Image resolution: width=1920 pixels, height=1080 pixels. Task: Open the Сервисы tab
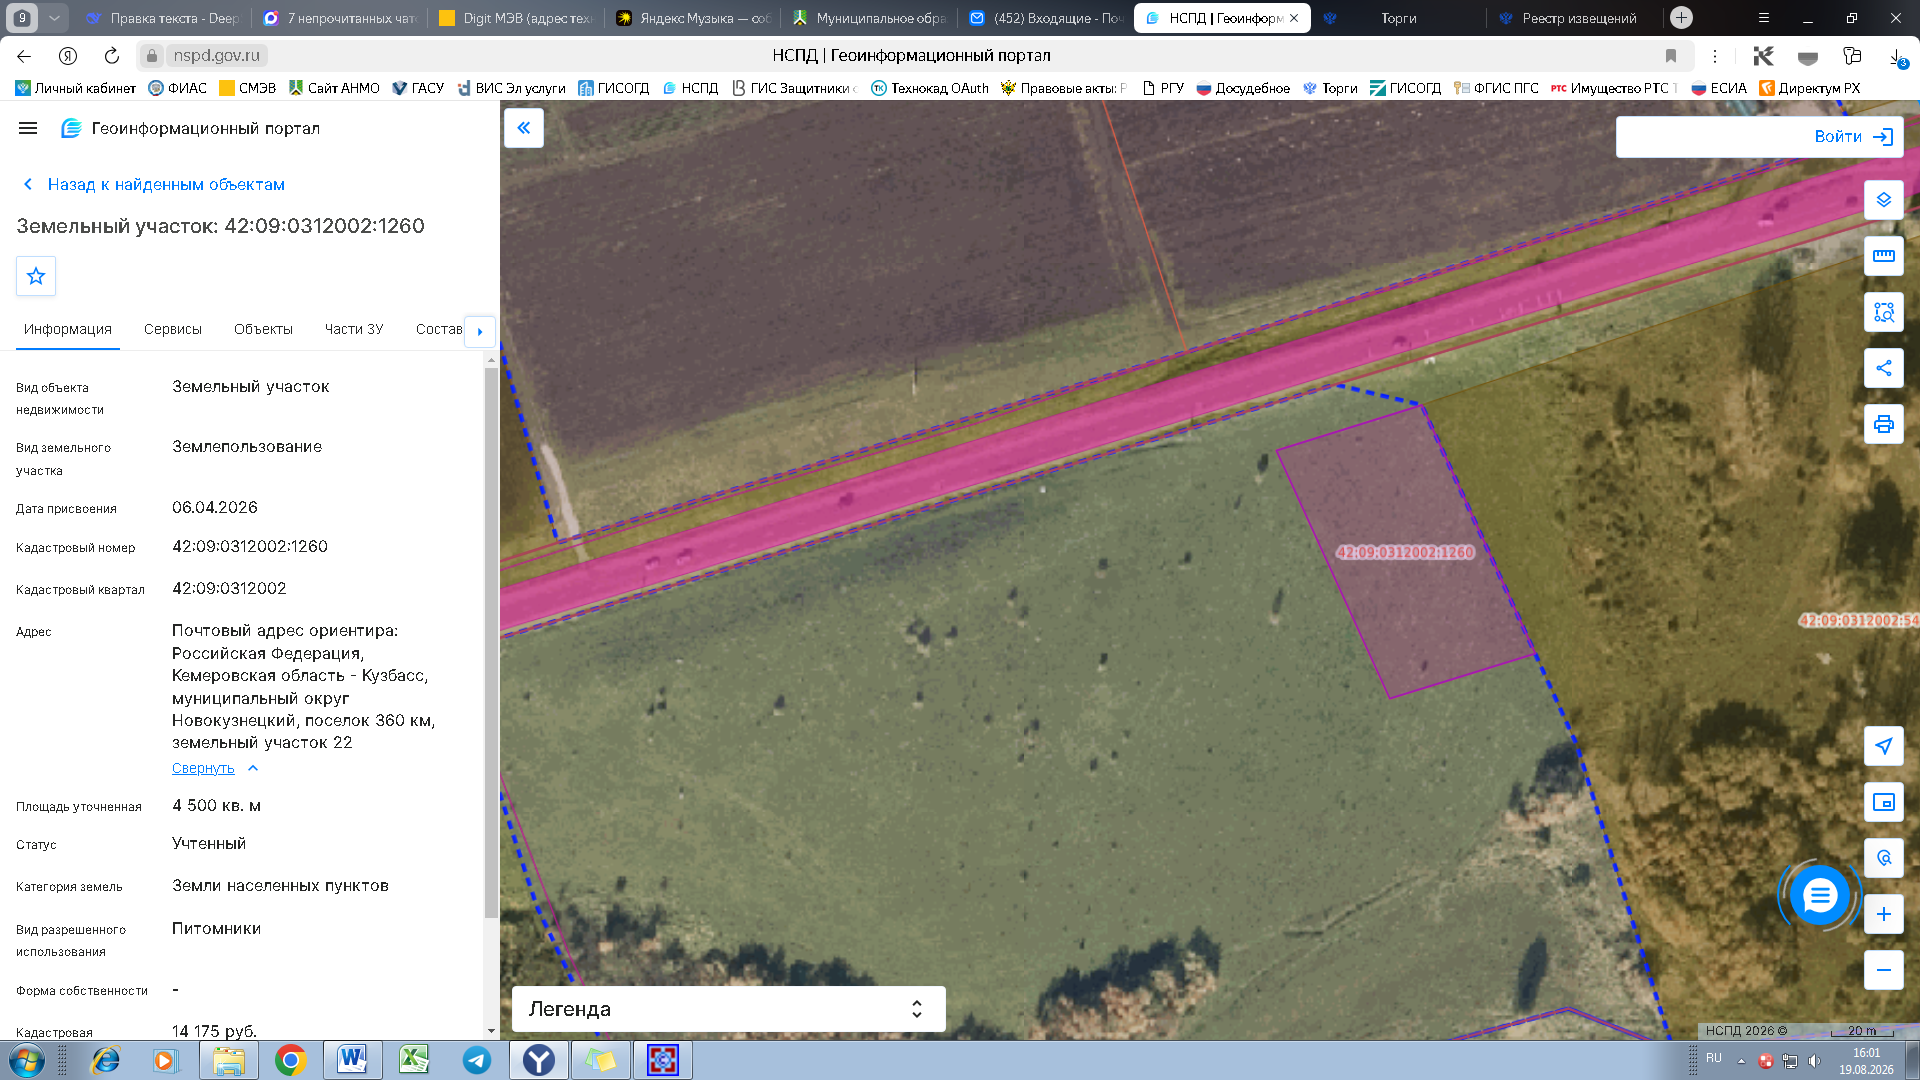pos(173,329)
